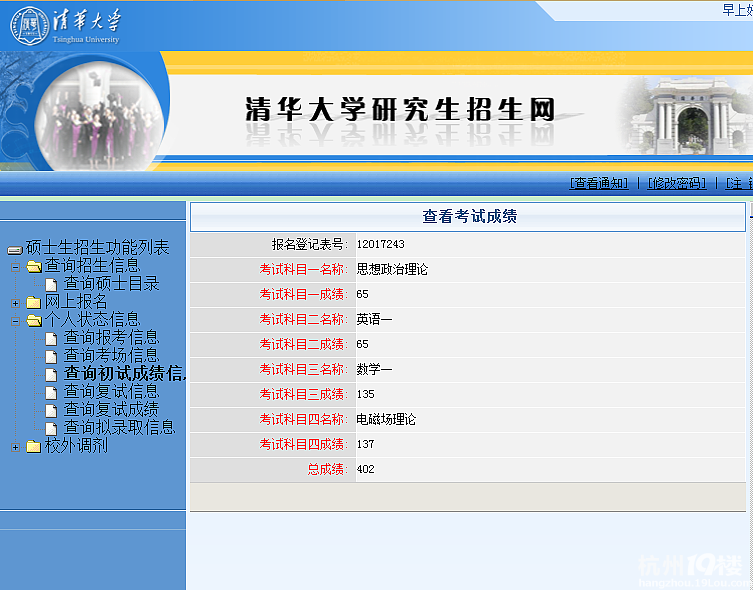Click the folder icon beside 查询招生信息
The width and height of the screenshot is (753, 590).
pos(34,266)
